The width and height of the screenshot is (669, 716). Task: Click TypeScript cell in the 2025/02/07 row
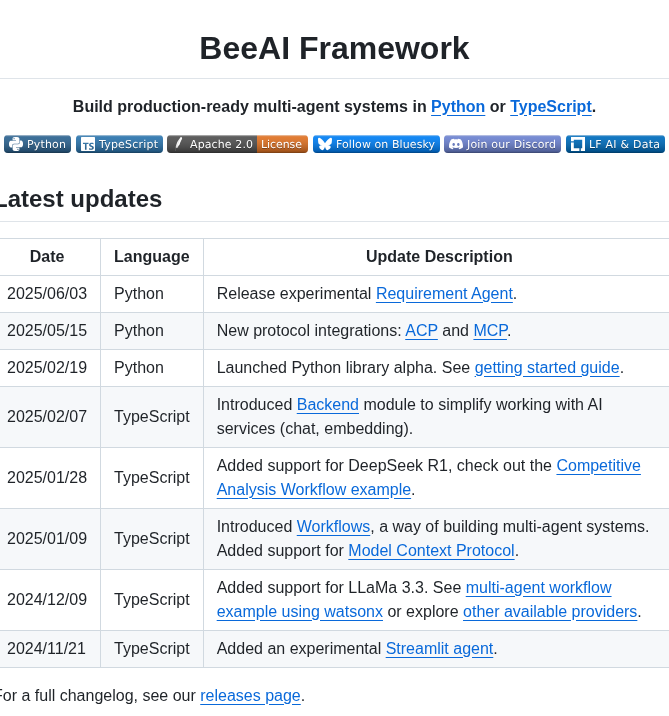pyautogui.click(x=152, y=416)
